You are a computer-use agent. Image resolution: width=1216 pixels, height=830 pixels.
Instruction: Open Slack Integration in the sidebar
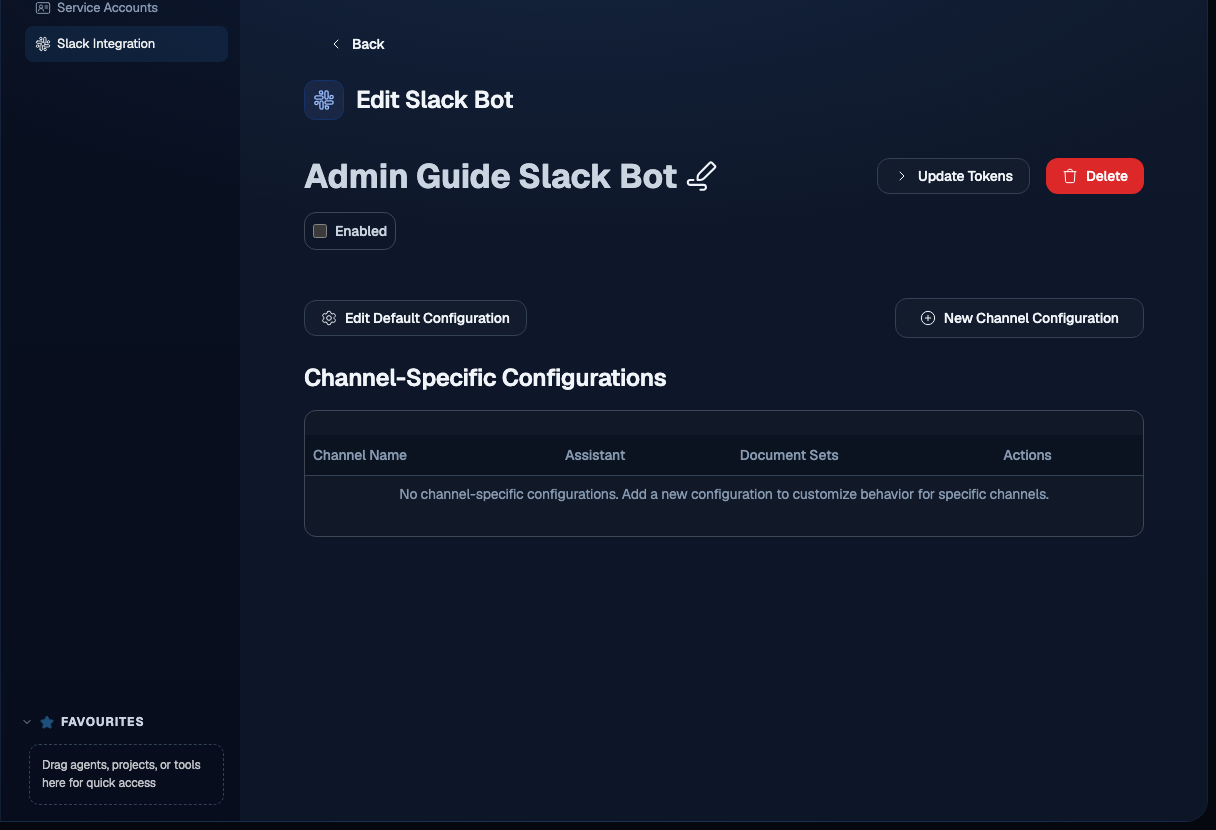pos(126,44)
